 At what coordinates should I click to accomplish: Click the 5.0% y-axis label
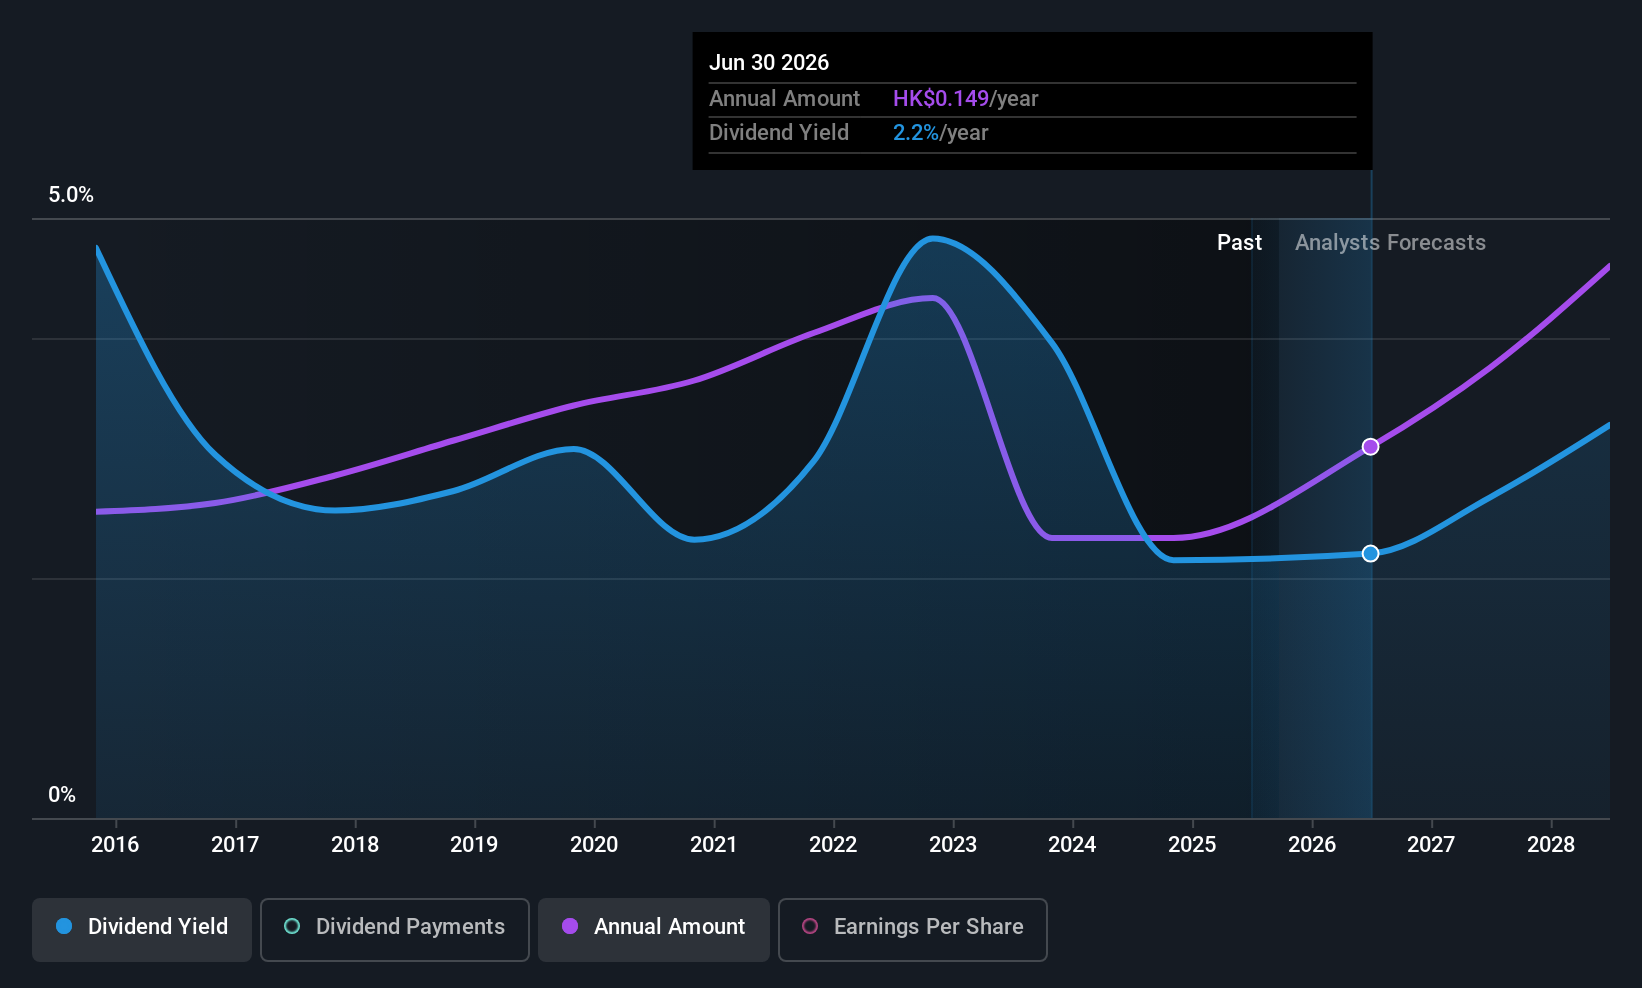pos(71,195)
